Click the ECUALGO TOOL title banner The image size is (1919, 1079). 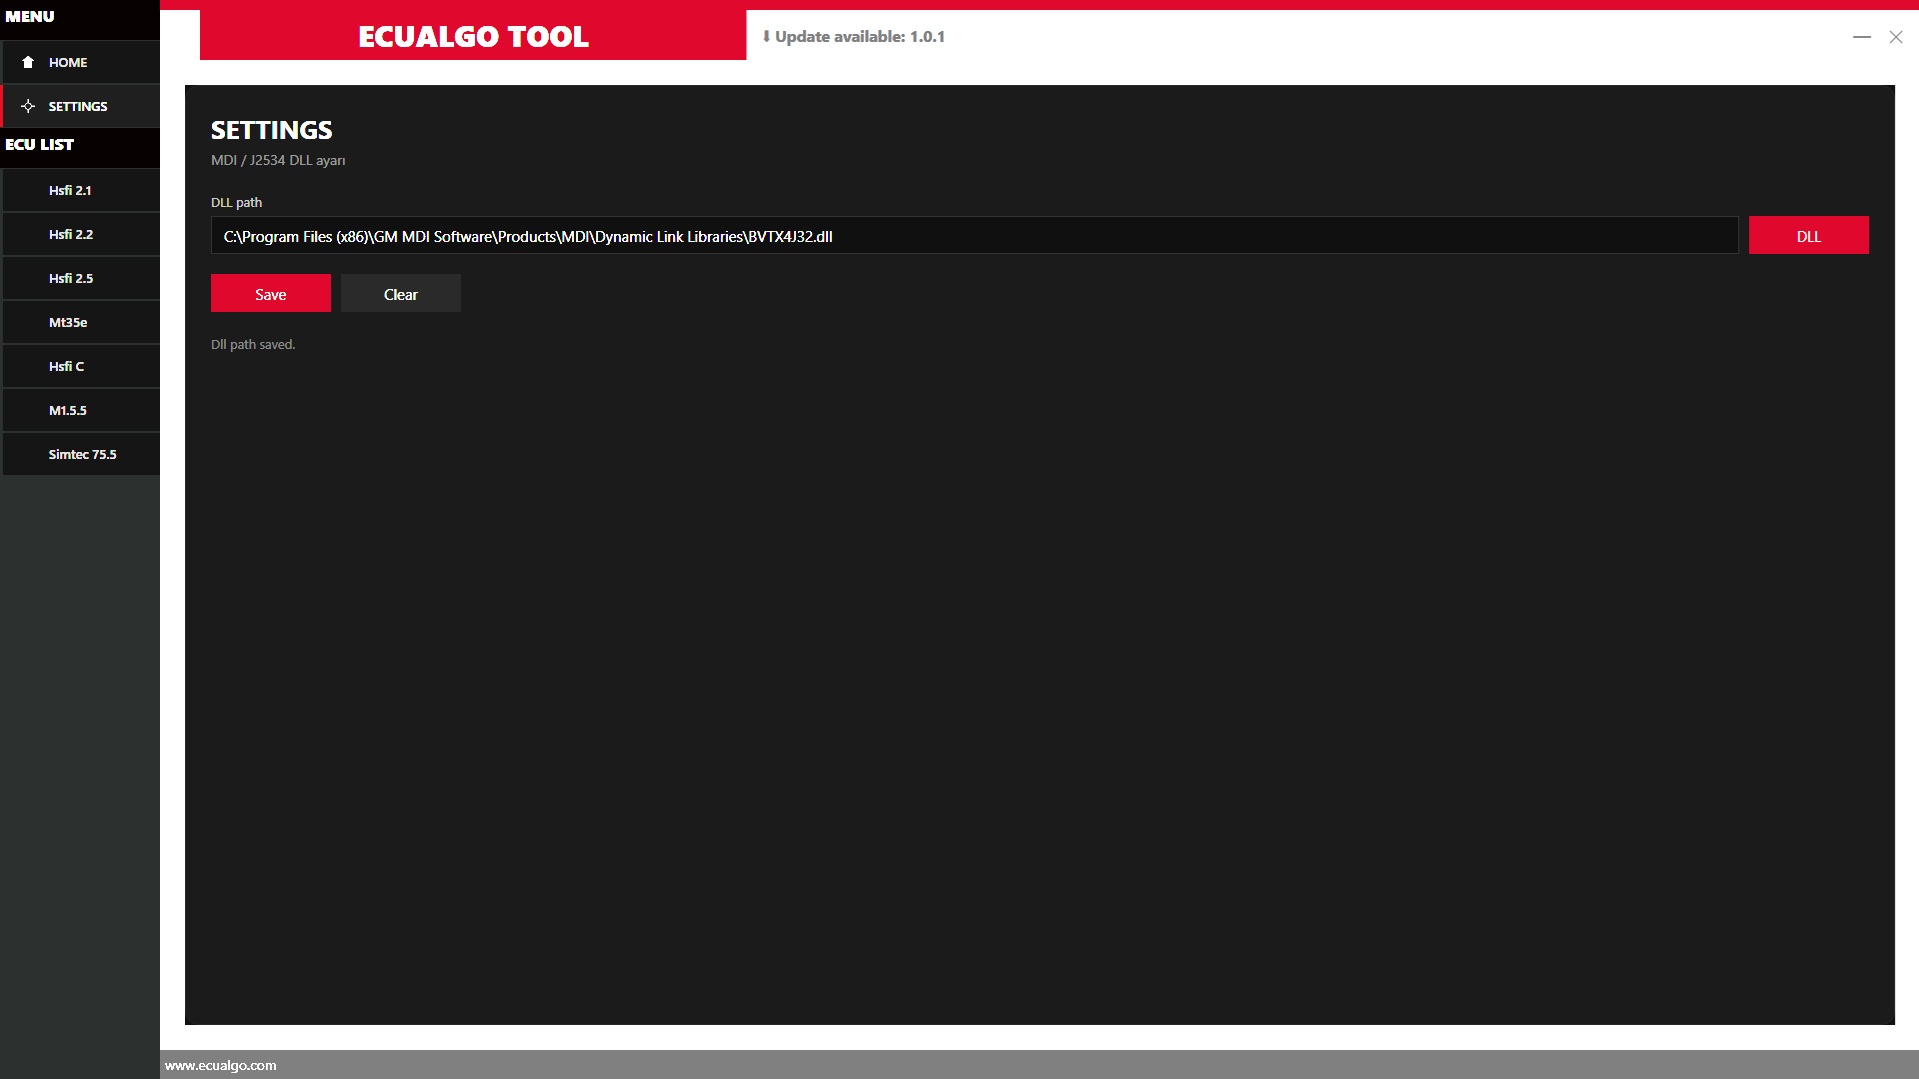pyautogui.click(x=473, y=36)
